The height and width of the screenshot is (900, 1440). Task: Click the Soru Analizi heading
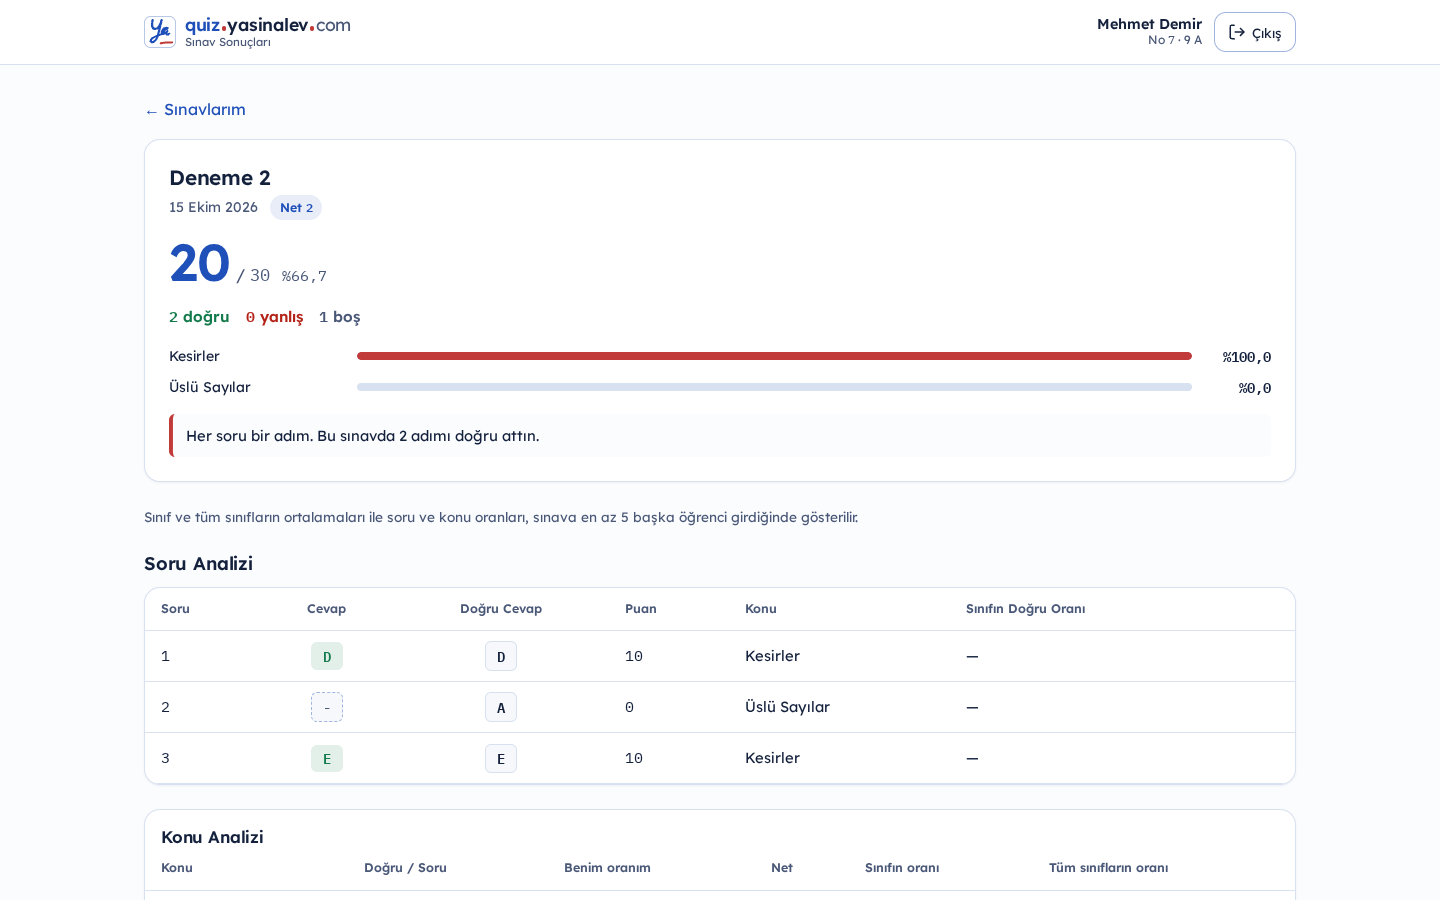pyautogui.click(x=198, y=564)
